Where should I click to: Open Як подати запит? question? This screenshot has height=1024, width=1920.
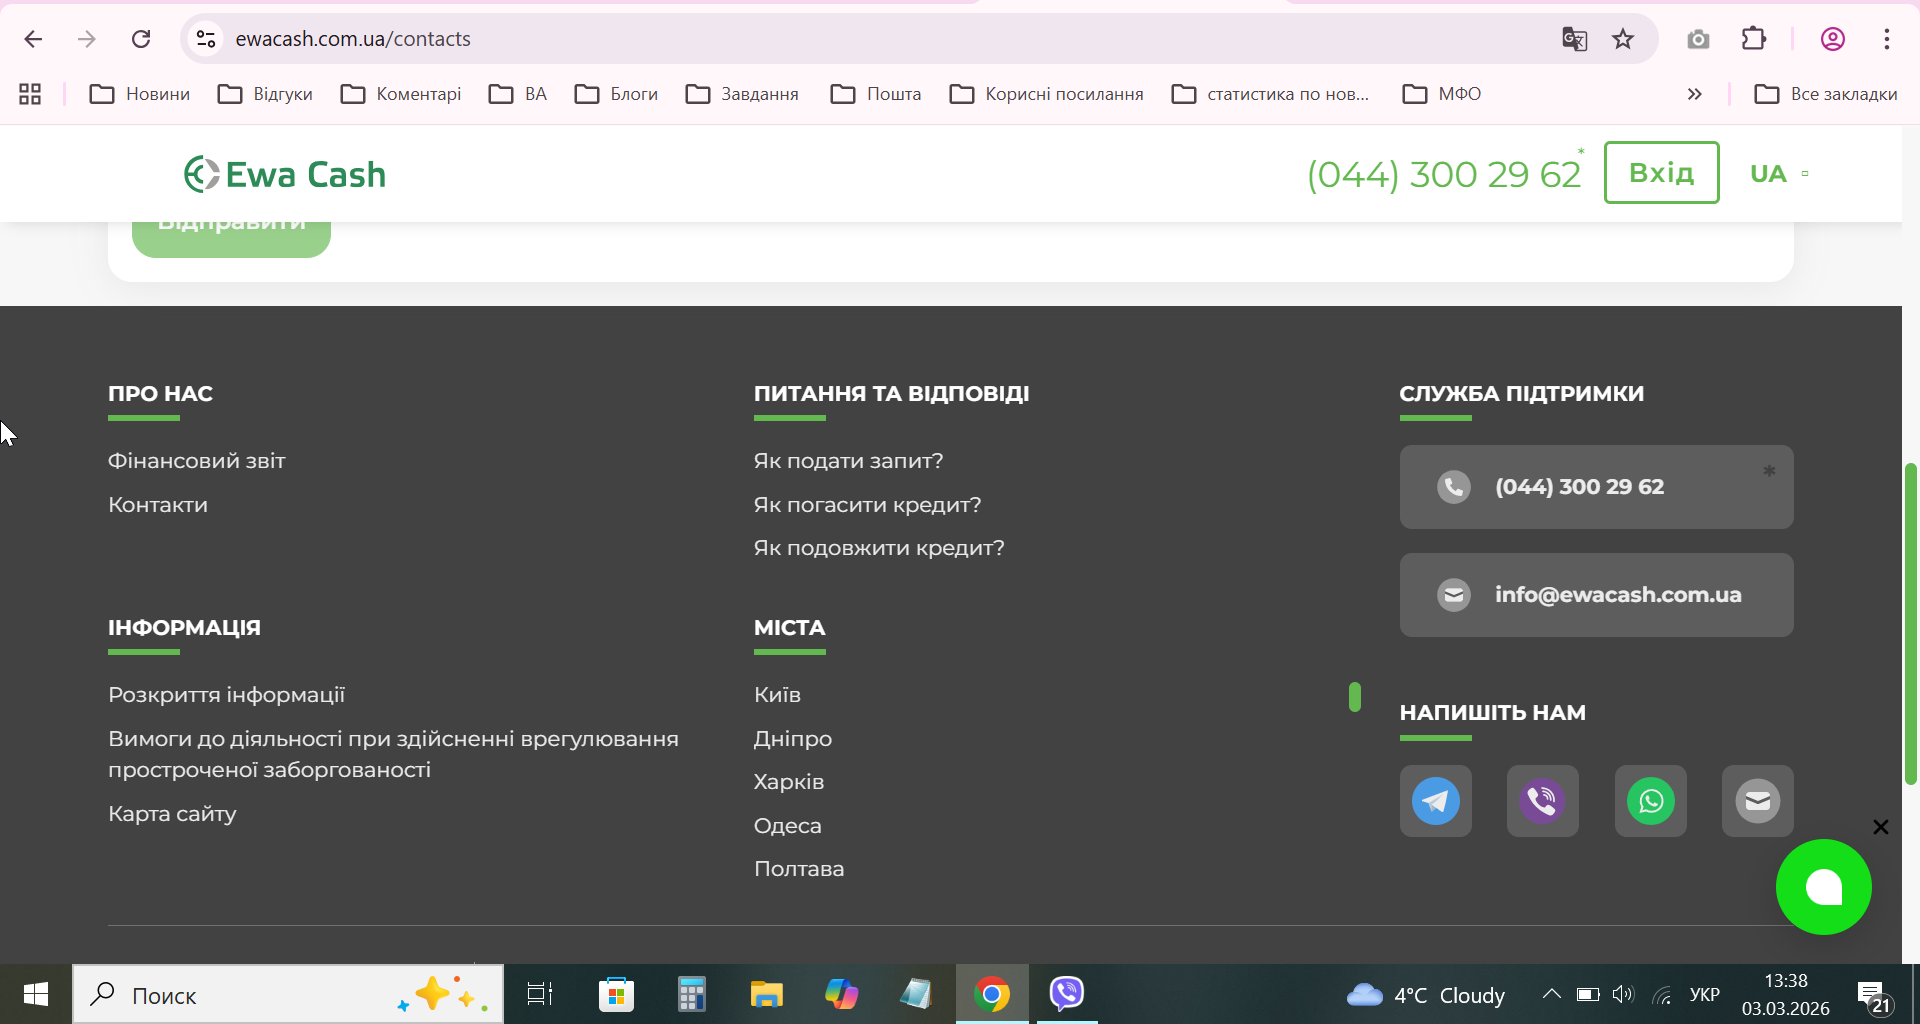point(848,461)
